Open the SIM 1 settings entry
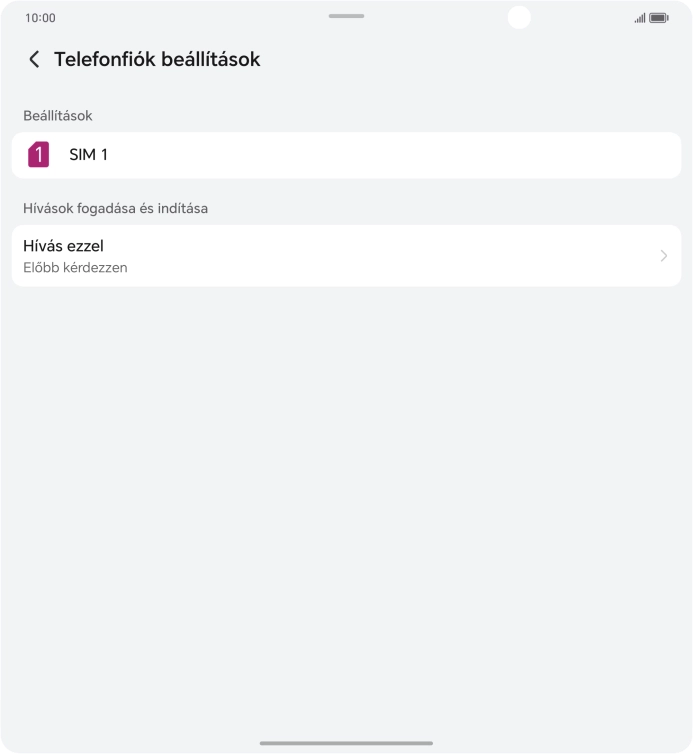The width and height of the screenshot is (693, 754). pos(88,155)
